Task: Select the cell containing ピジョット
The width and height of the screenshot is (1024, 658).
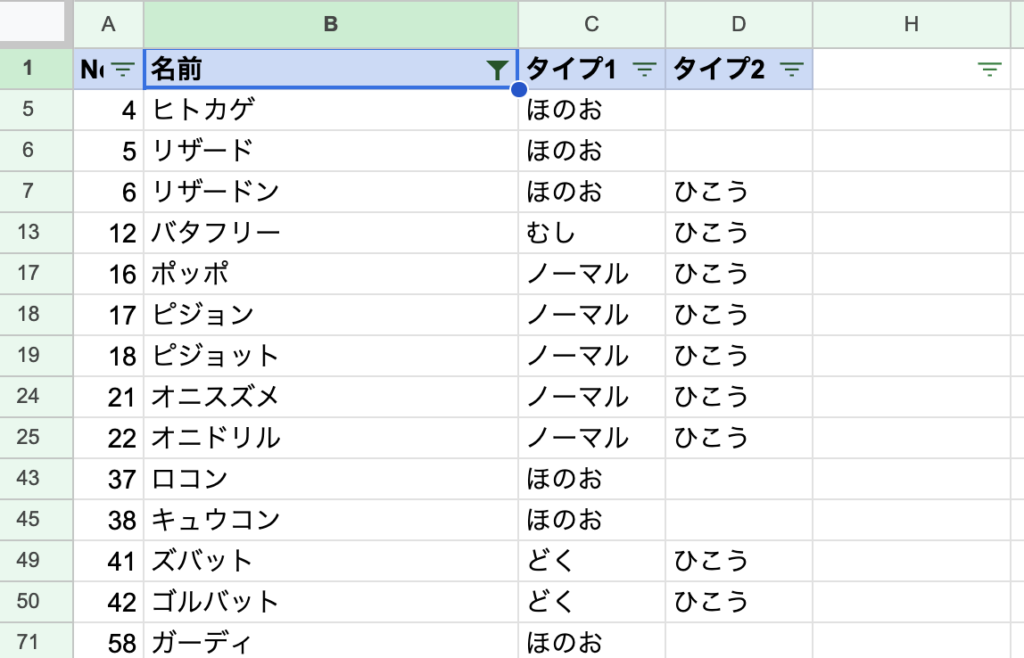Action: tap(331, 356)
